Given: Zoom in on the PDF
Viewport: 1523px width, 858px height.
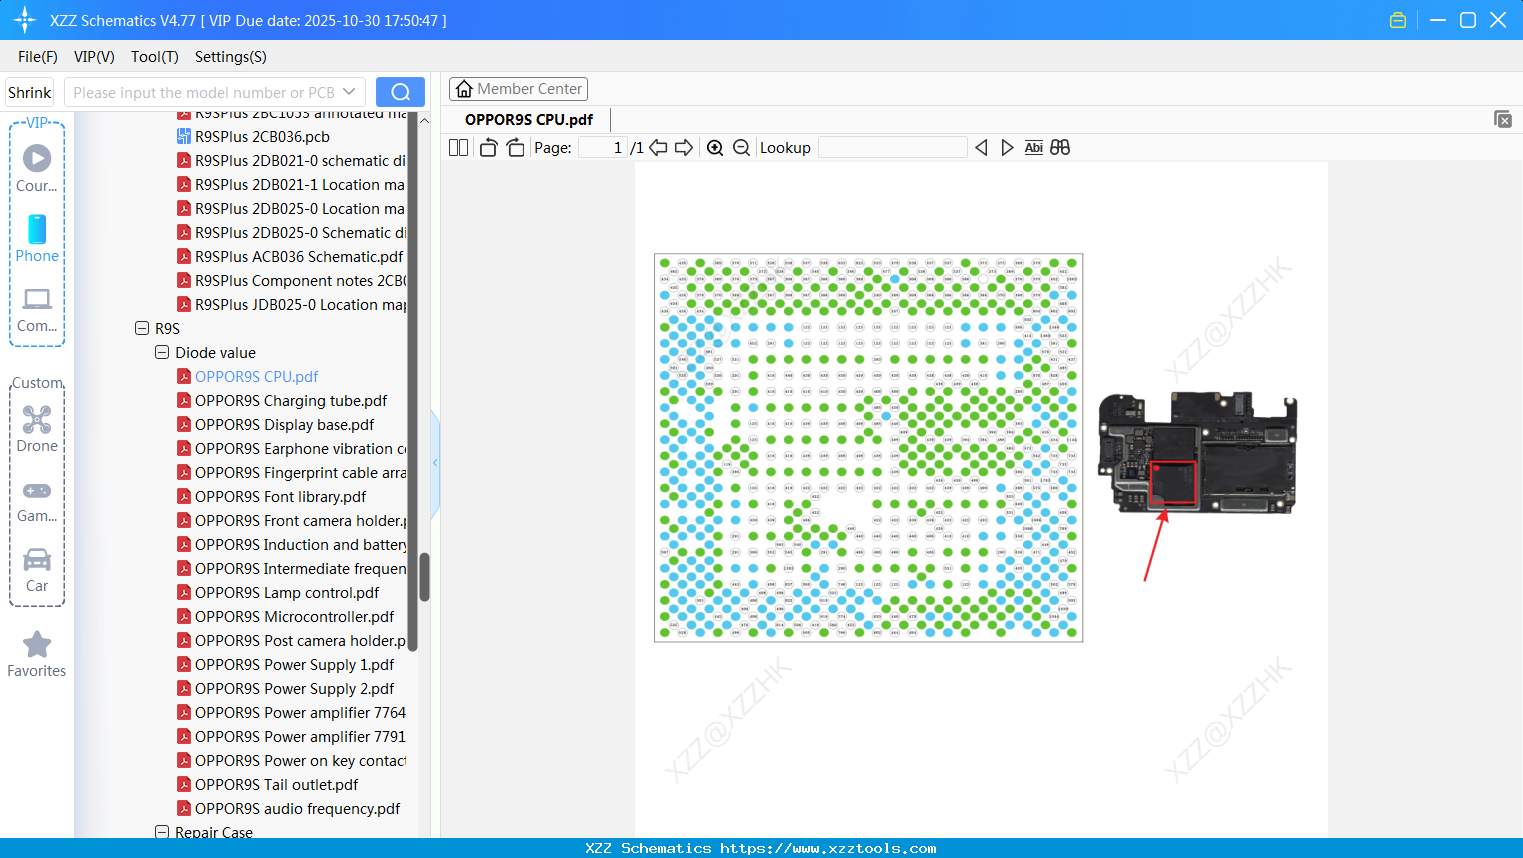Looking at the screenshot, I should (x=715, y=148).
